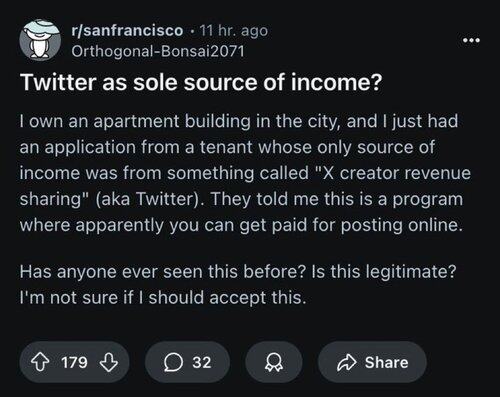Click the first paragraph of the post body
500x397 pixels.
click(245, 173)
